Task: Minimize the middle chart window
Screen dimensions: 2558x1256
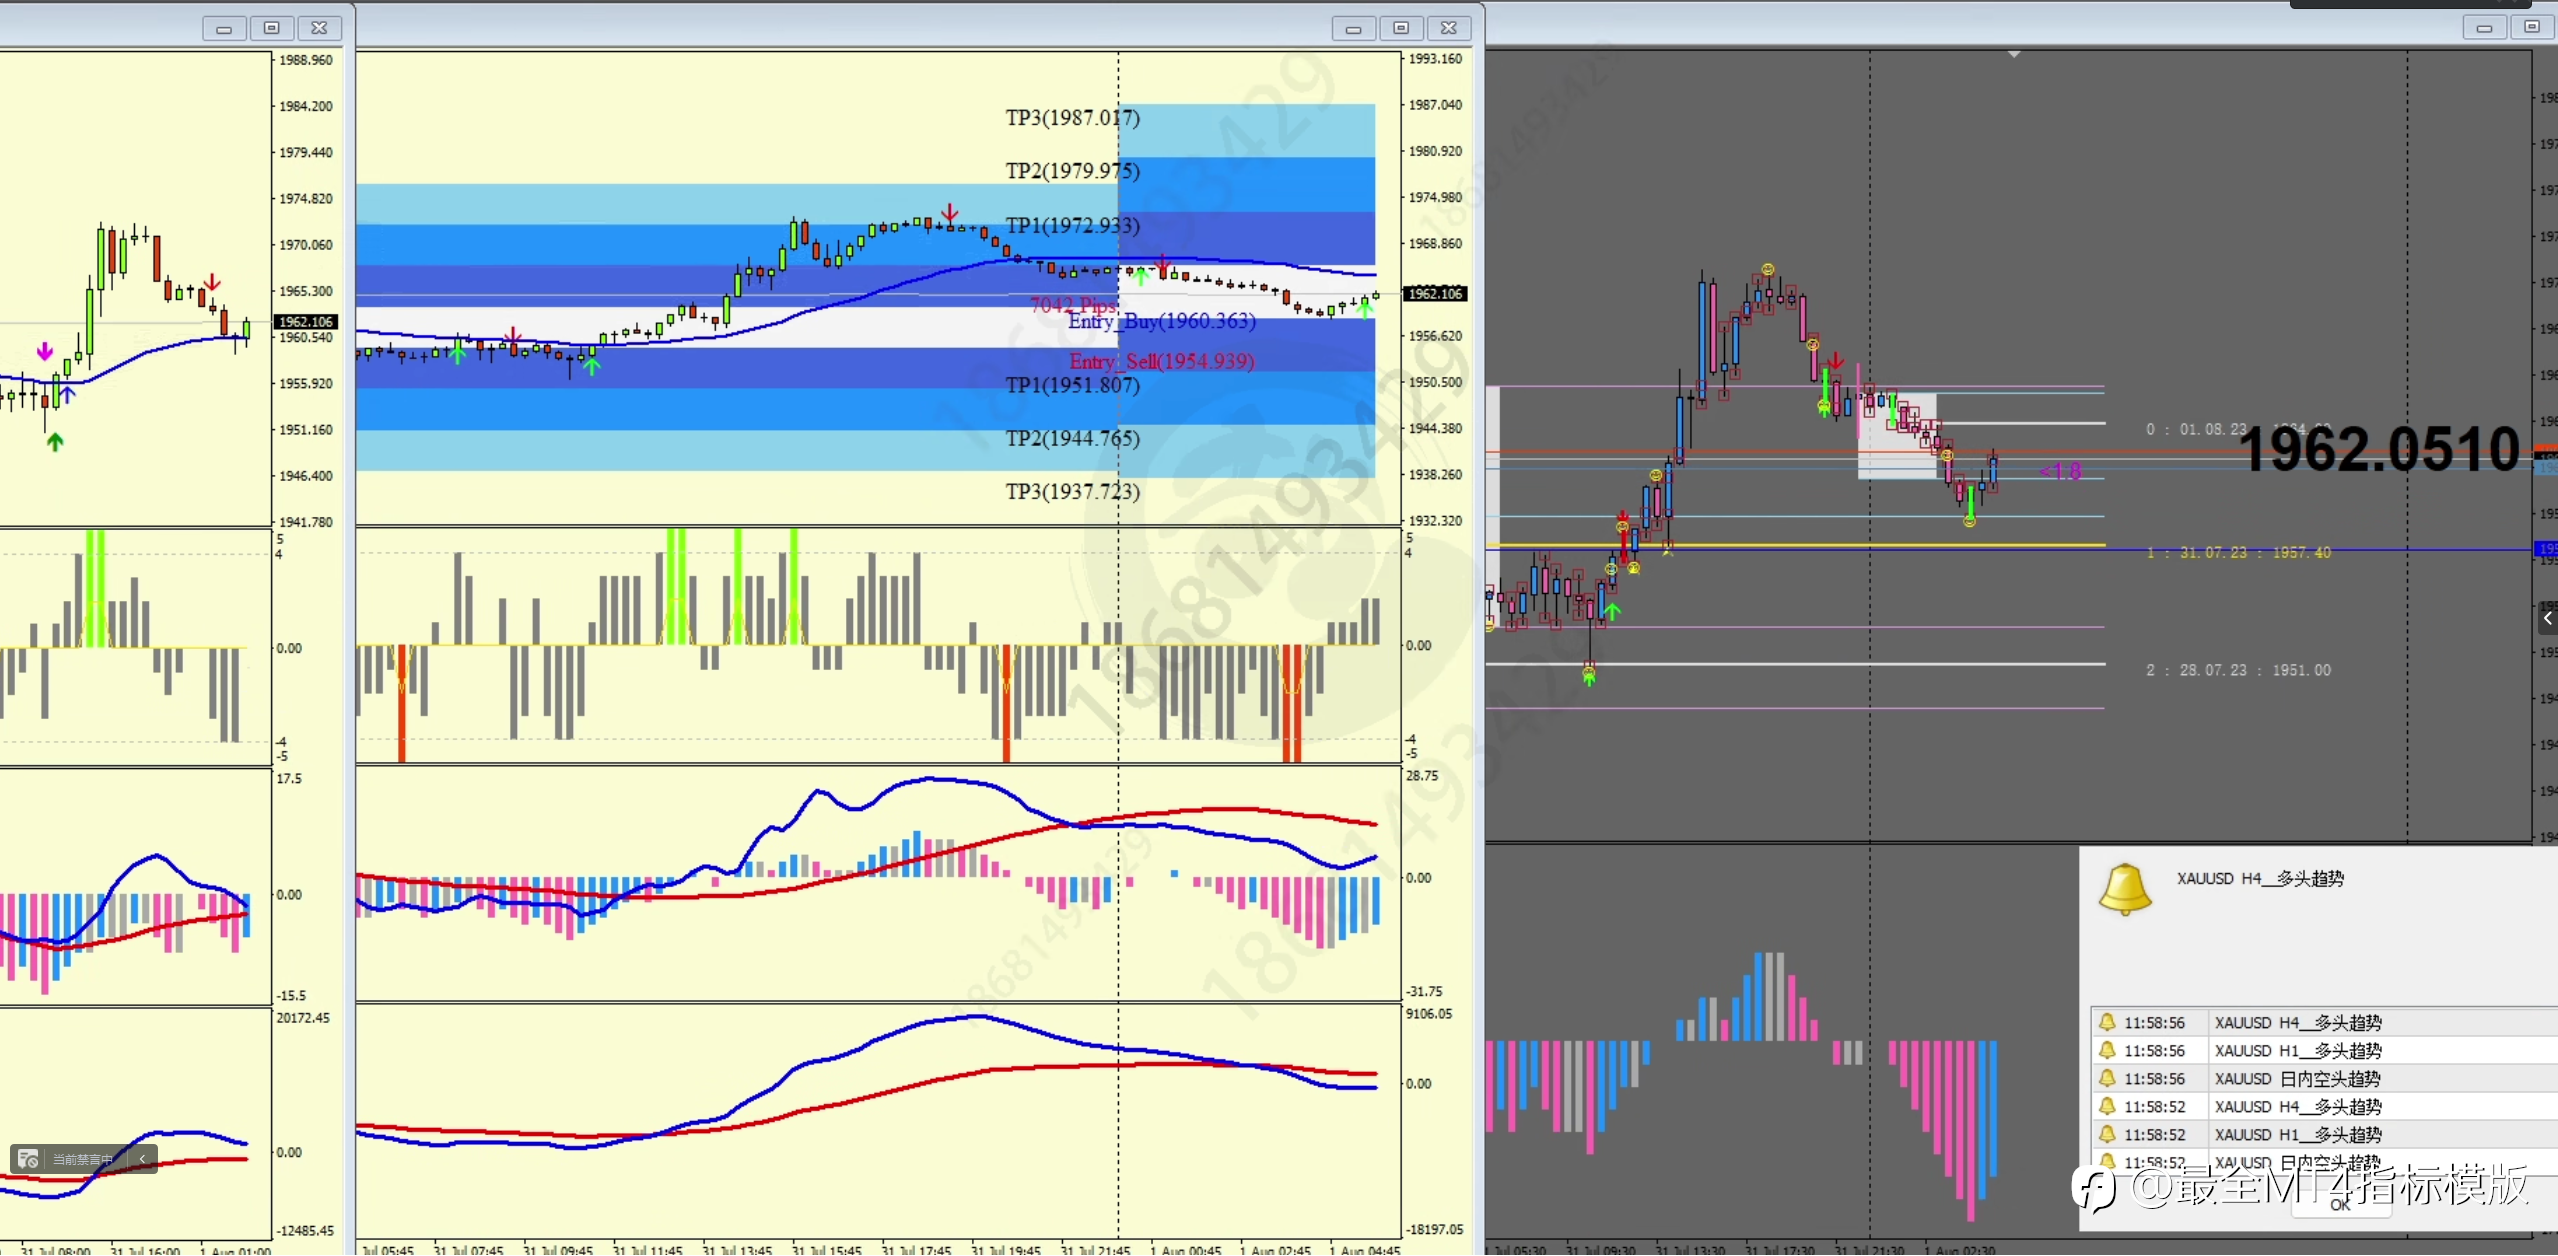Action: tap(1353, 28)
